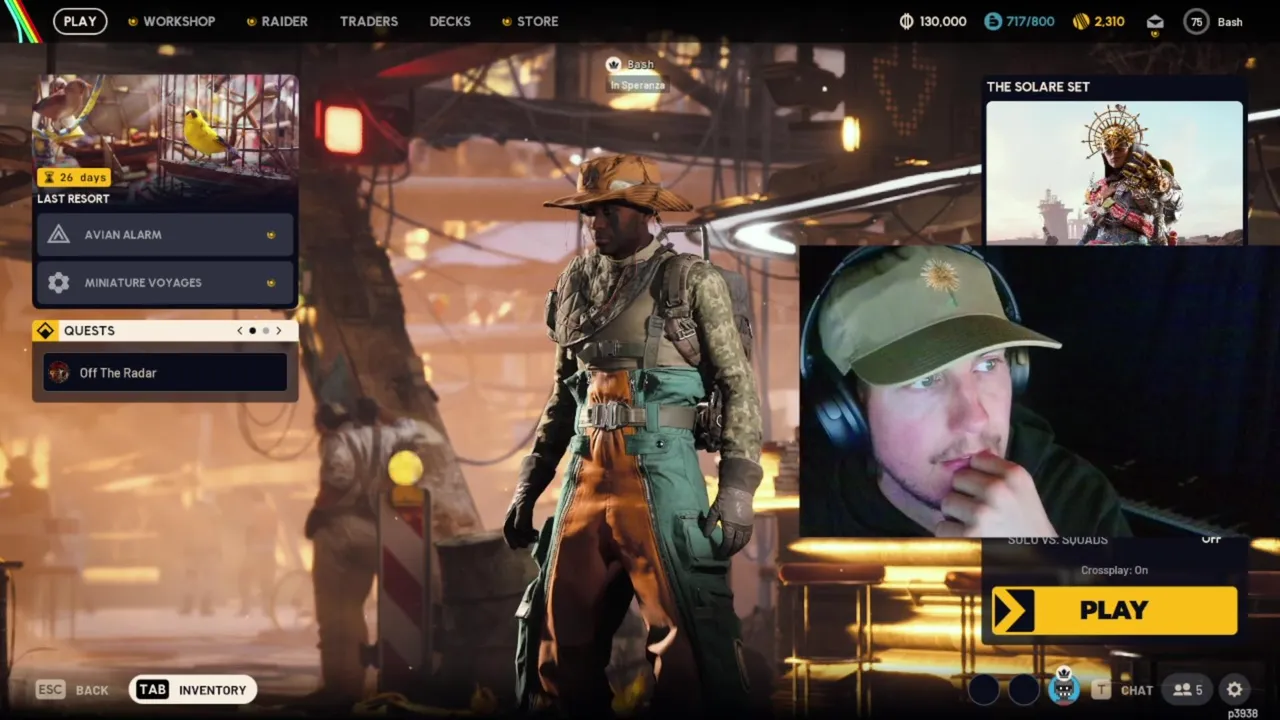Open the Off The Radar quest

click(x=165, y=372)
